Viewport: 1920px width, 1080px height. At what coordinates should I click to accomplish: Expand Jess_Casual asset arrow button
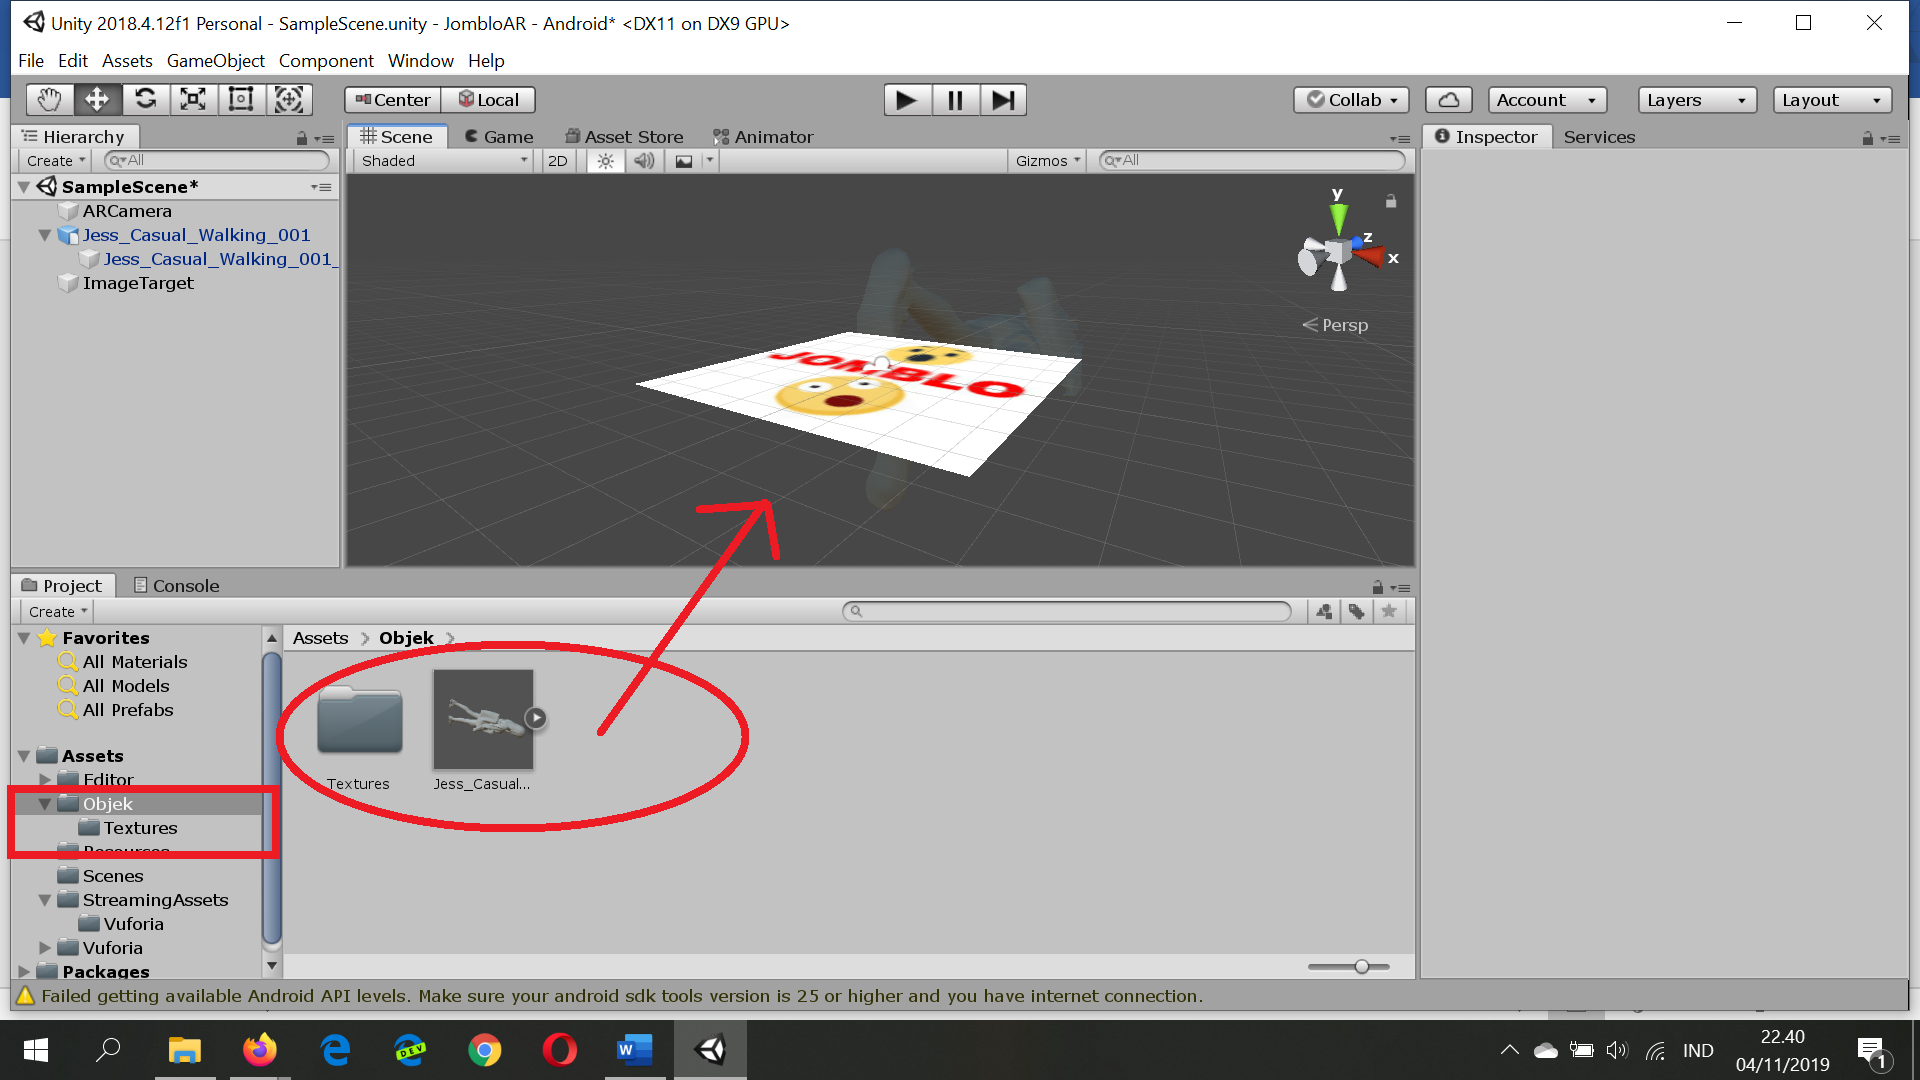[x=536, y=718]
